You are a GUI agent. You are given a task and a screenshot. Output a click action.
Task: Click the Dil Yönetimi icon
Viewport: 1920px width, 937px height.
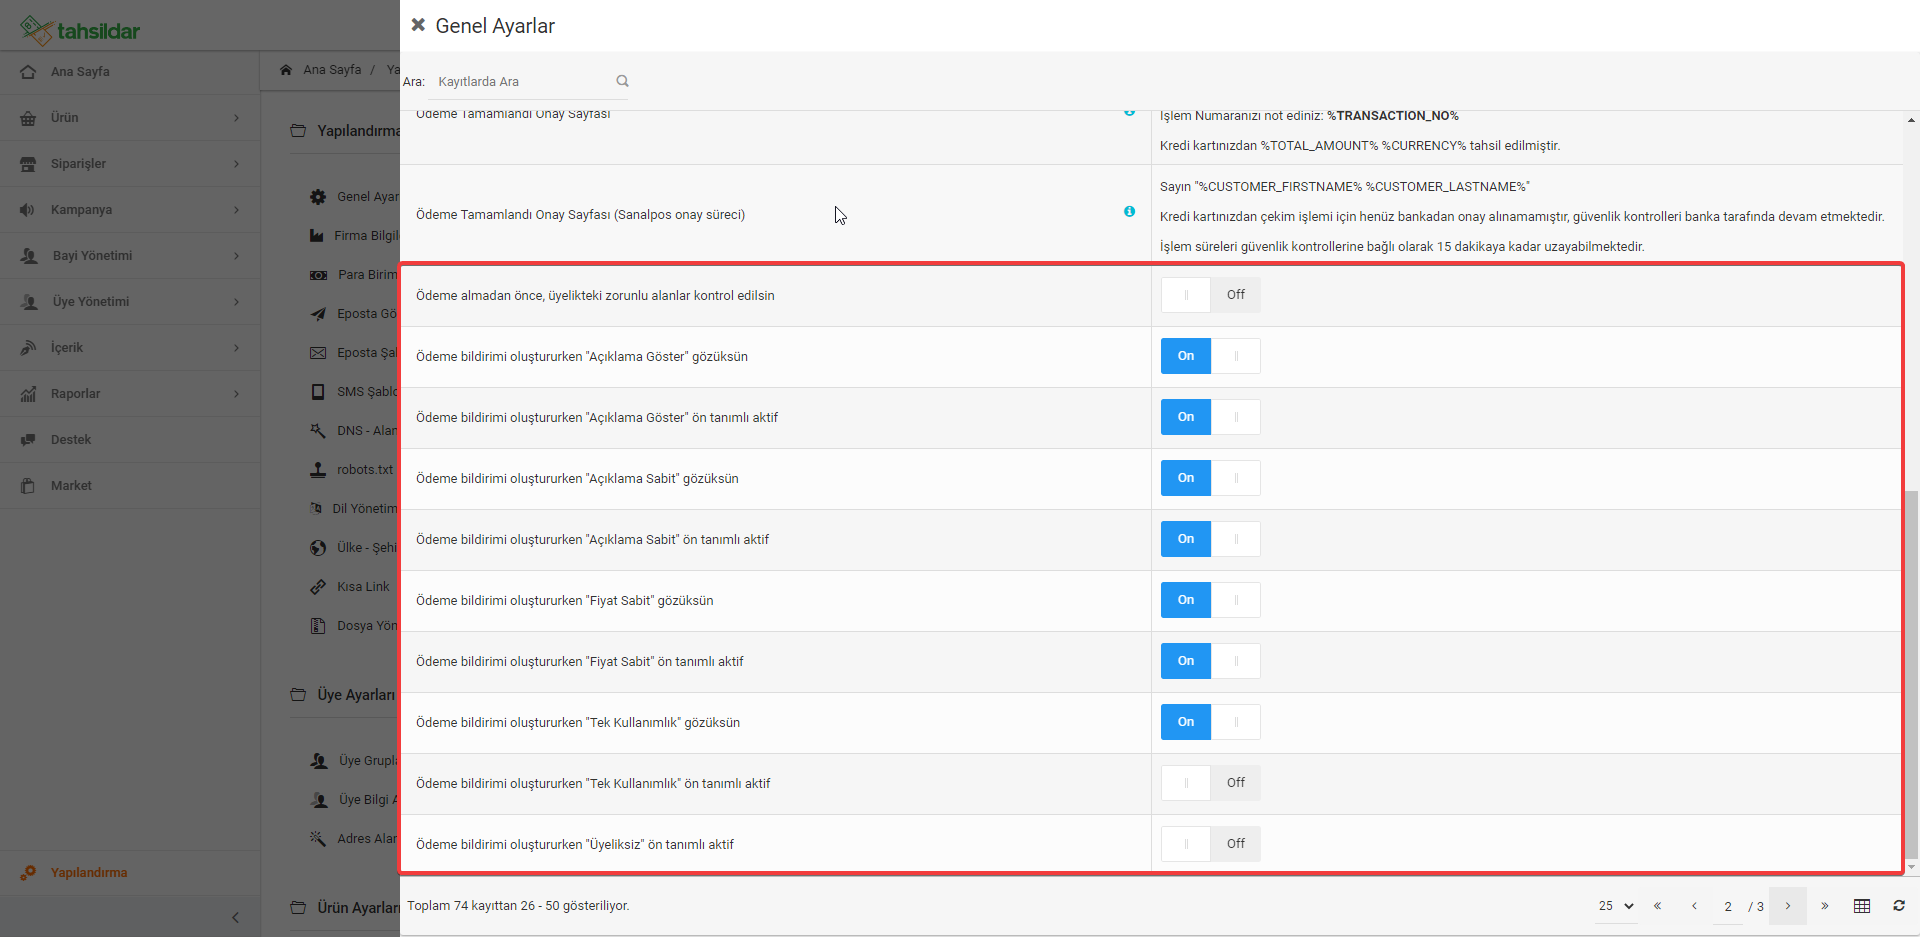click(x=316, y=509)
